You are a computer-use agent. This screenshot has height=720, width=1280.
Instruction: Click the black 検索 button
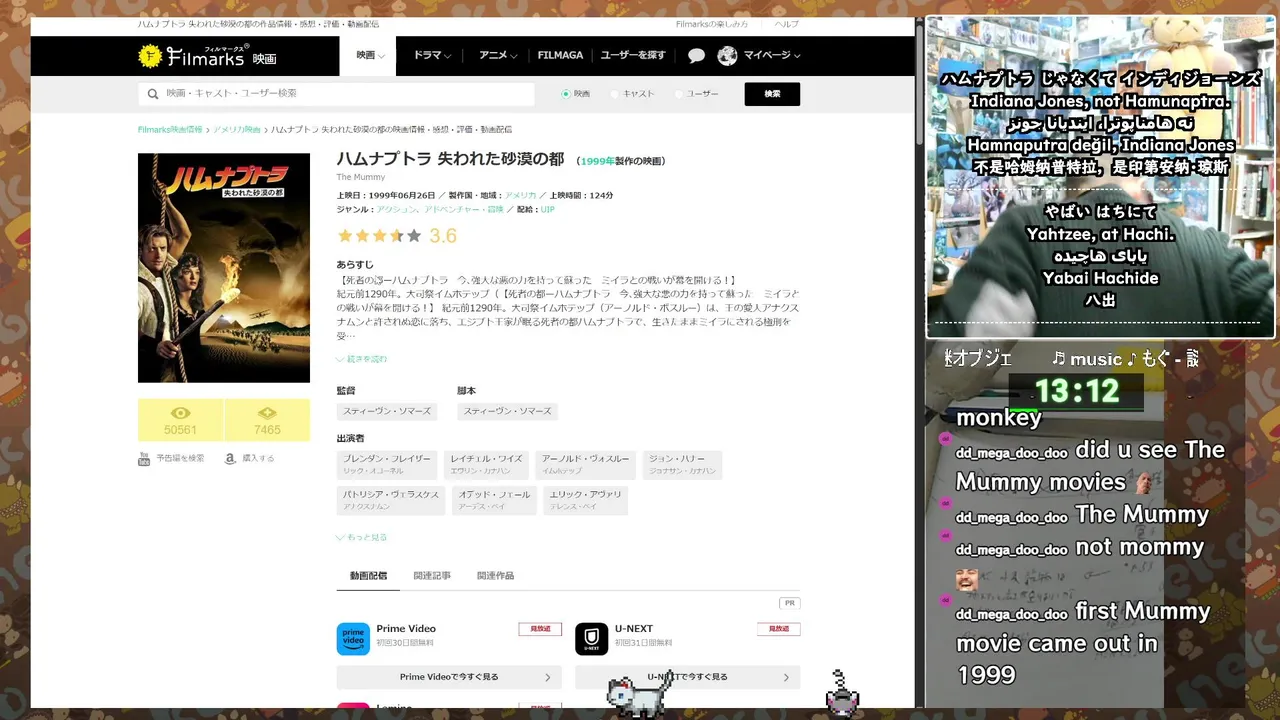point(772,94)
